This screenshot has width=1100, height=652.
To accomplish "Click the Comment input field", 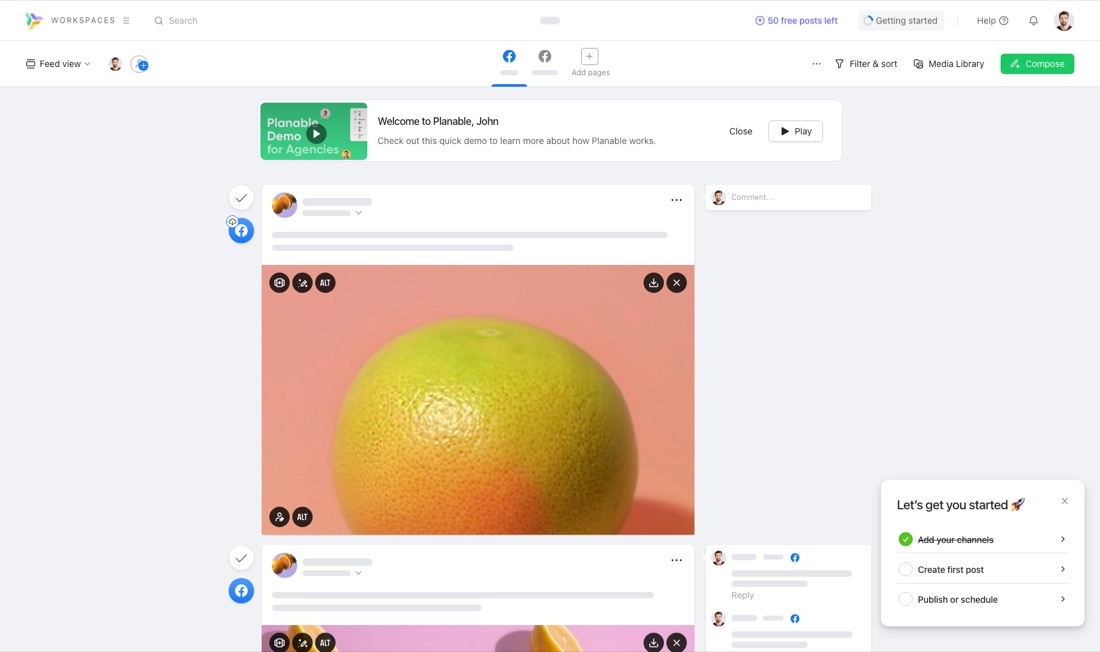I will pos(789,197).
